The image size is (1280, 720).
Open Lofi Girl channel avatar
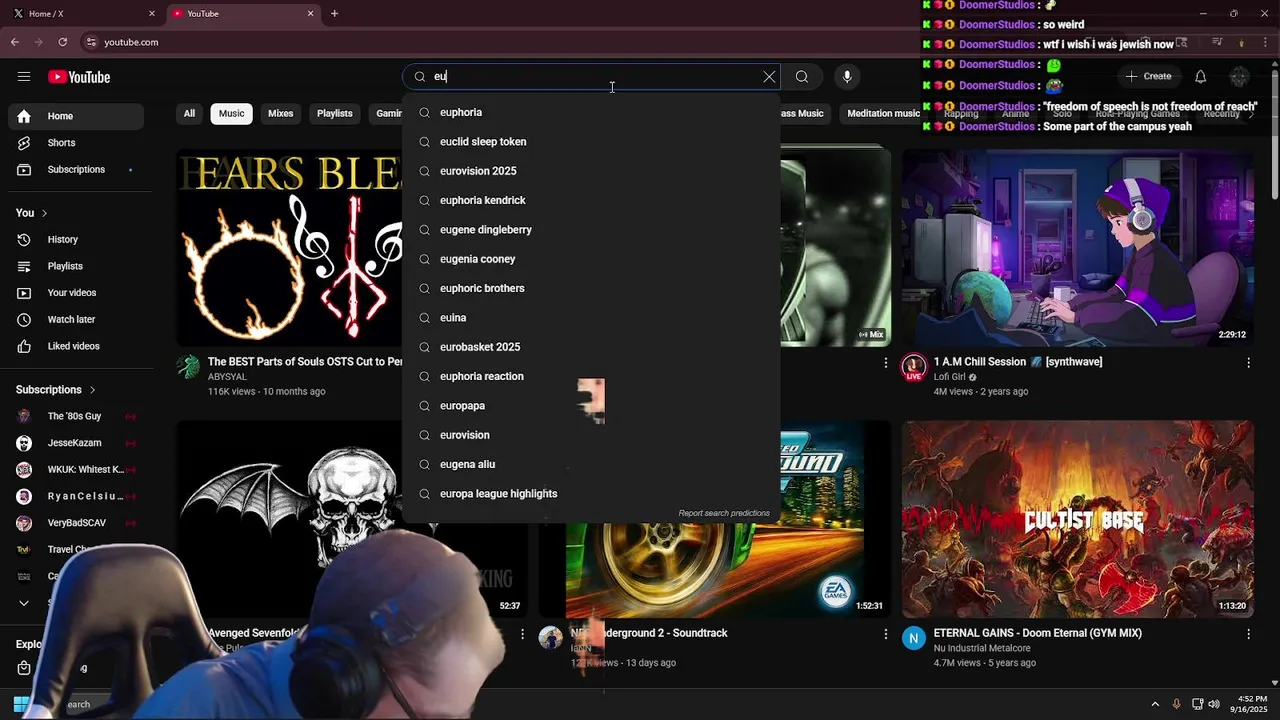(x=914, y=367)
